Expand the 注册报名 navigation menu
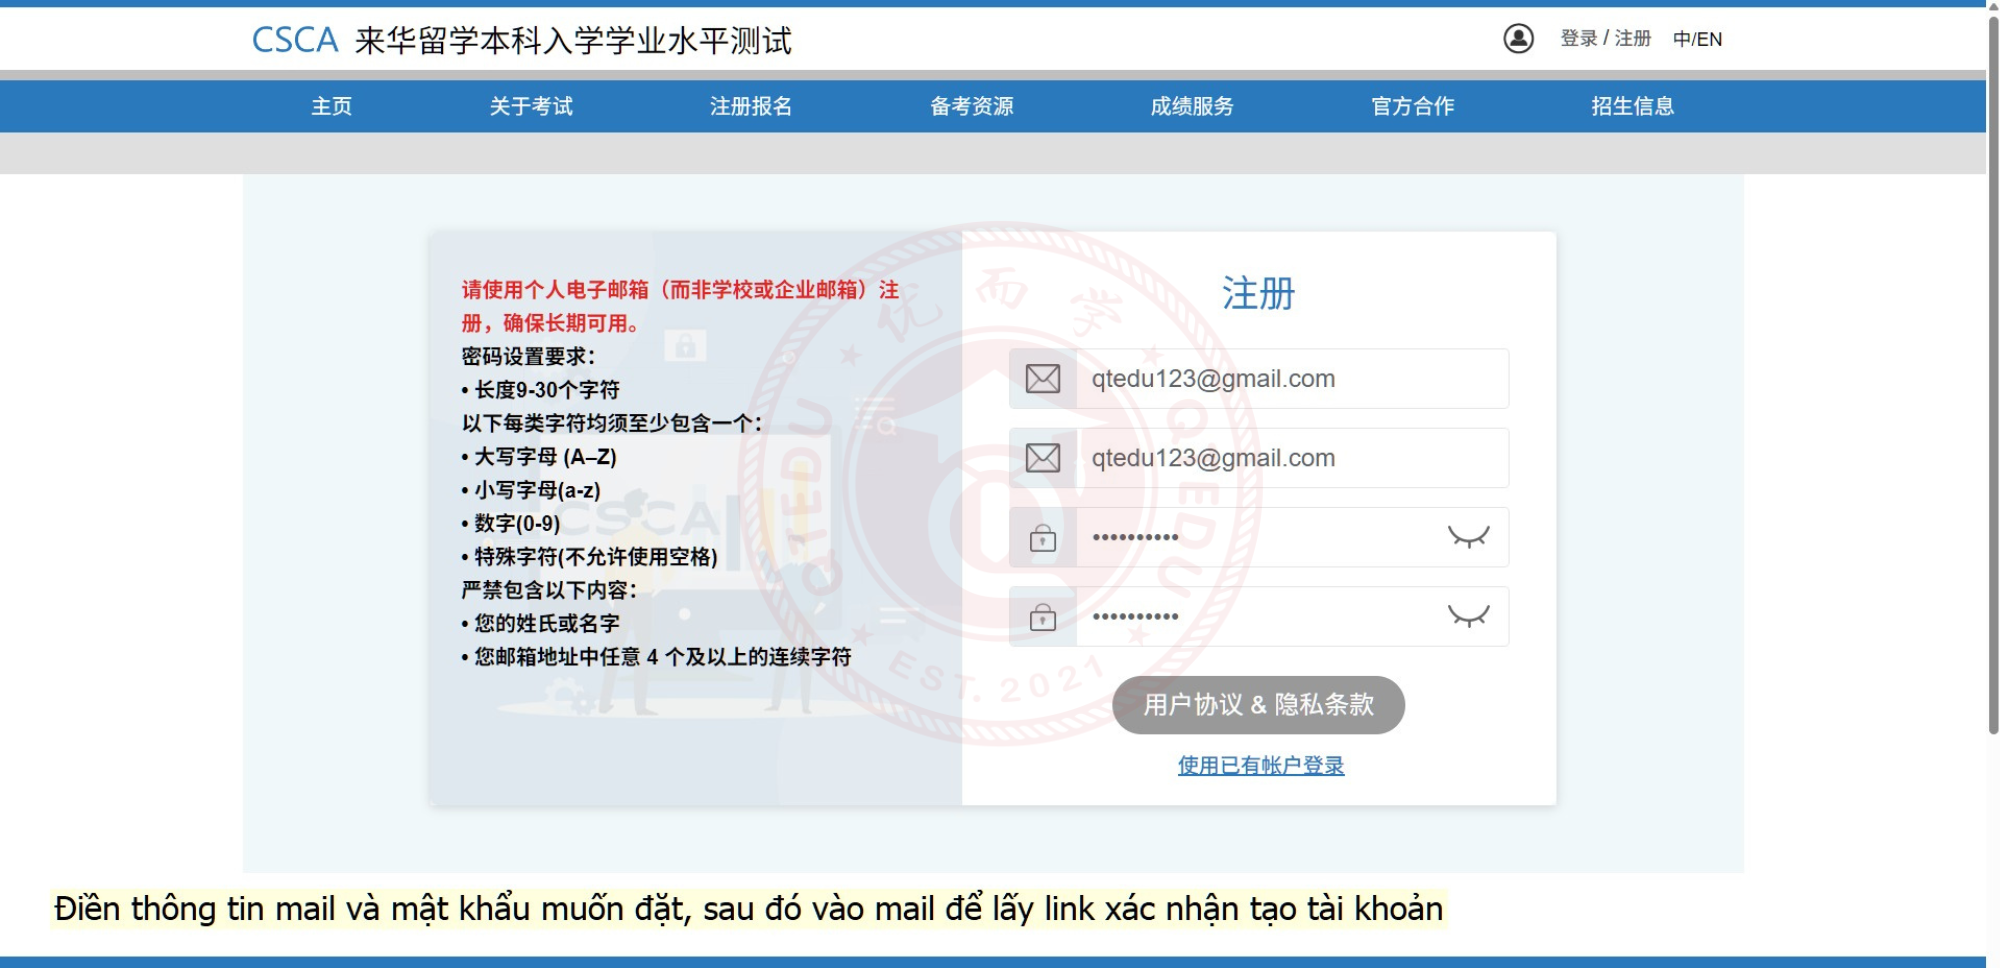This screenshot has width=2000, height=968. point(751,106)
